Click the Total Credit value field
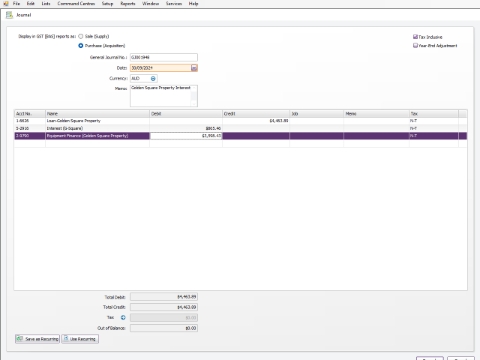480x360 pixels. [x=164, y=307]
